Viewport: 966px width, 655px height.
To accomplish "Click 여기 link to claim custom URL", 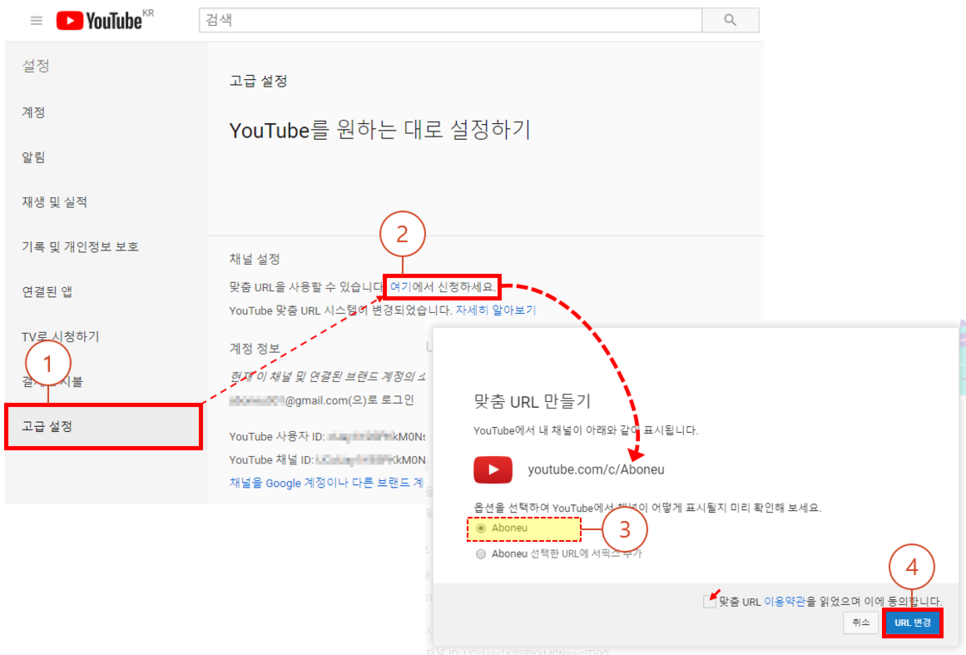I will (x=400, y=287).
